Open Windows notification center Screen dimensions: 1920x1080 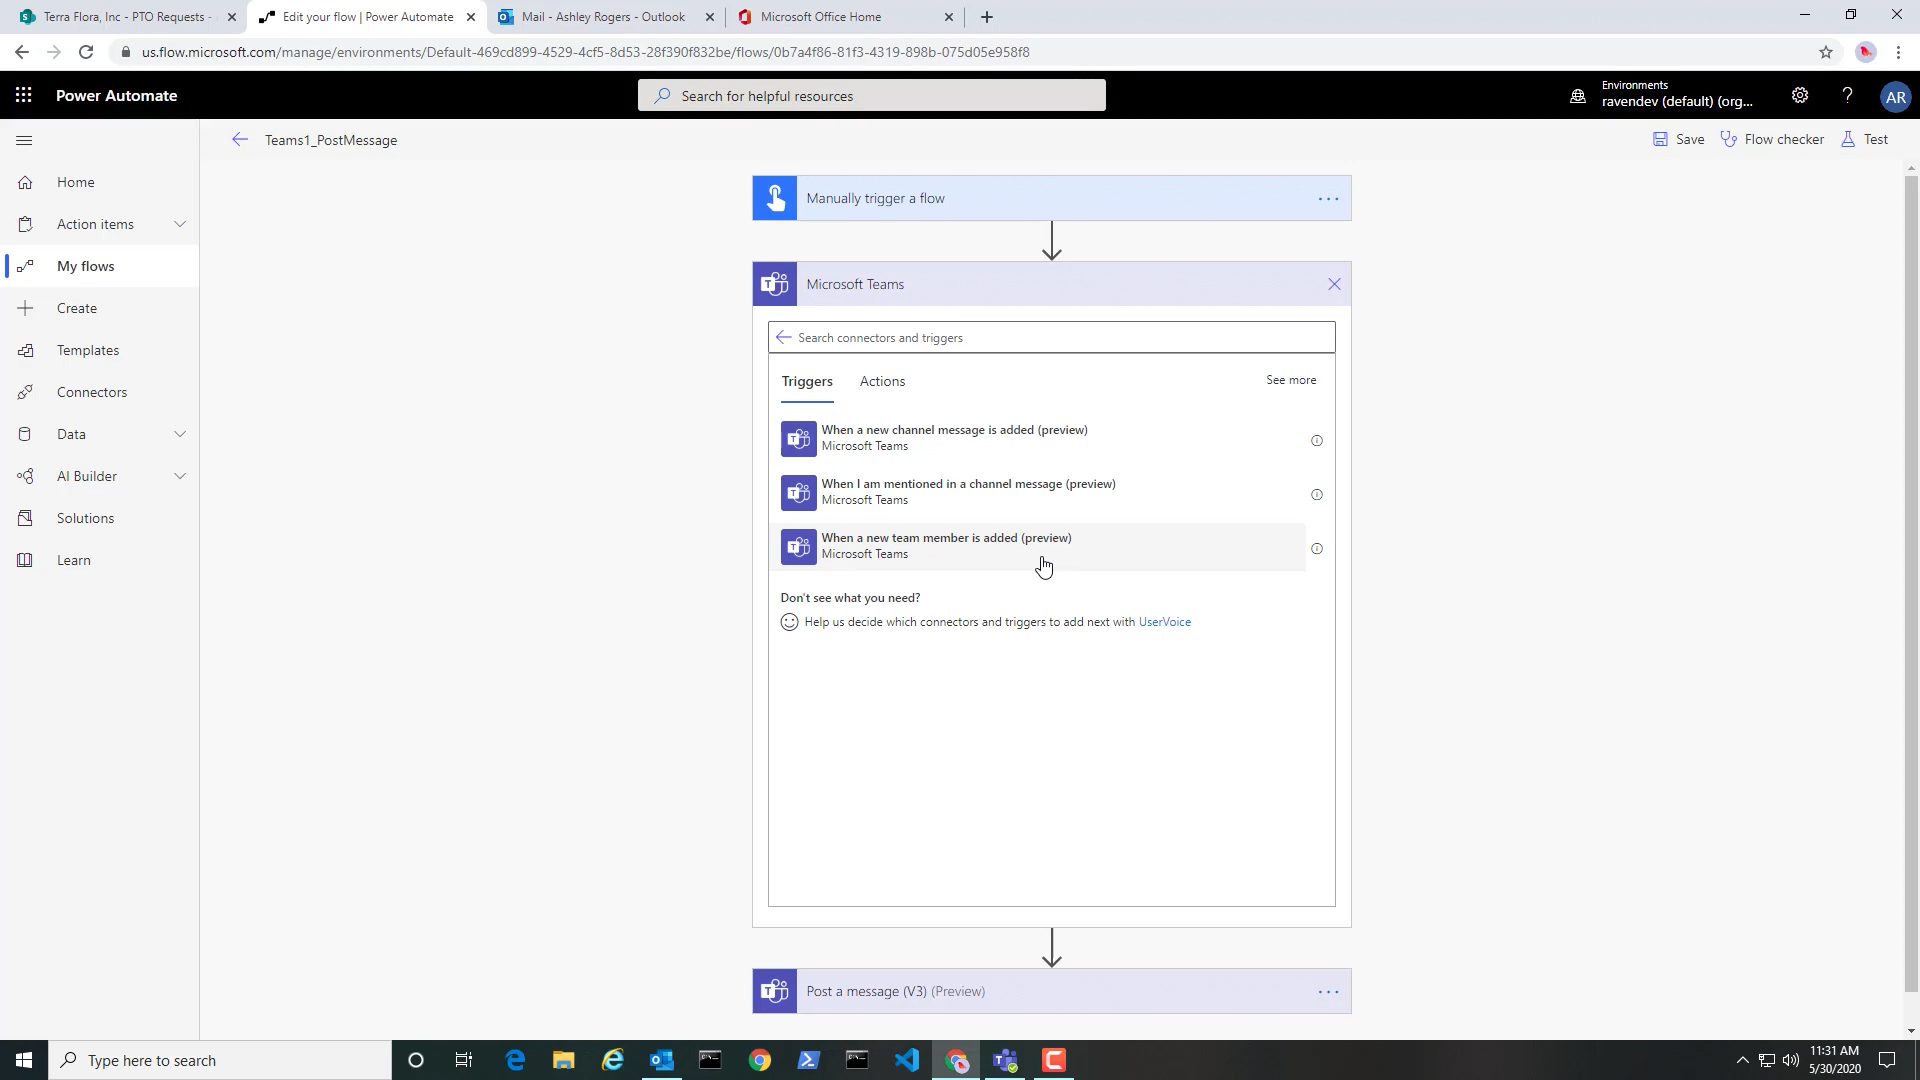[x=1887, y=1060]
